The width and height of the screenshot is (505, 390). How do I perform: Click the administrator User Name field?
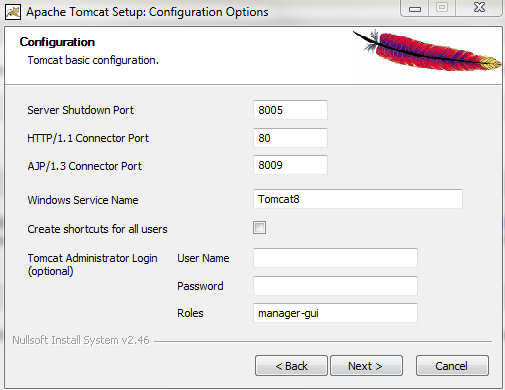(335, 258)
